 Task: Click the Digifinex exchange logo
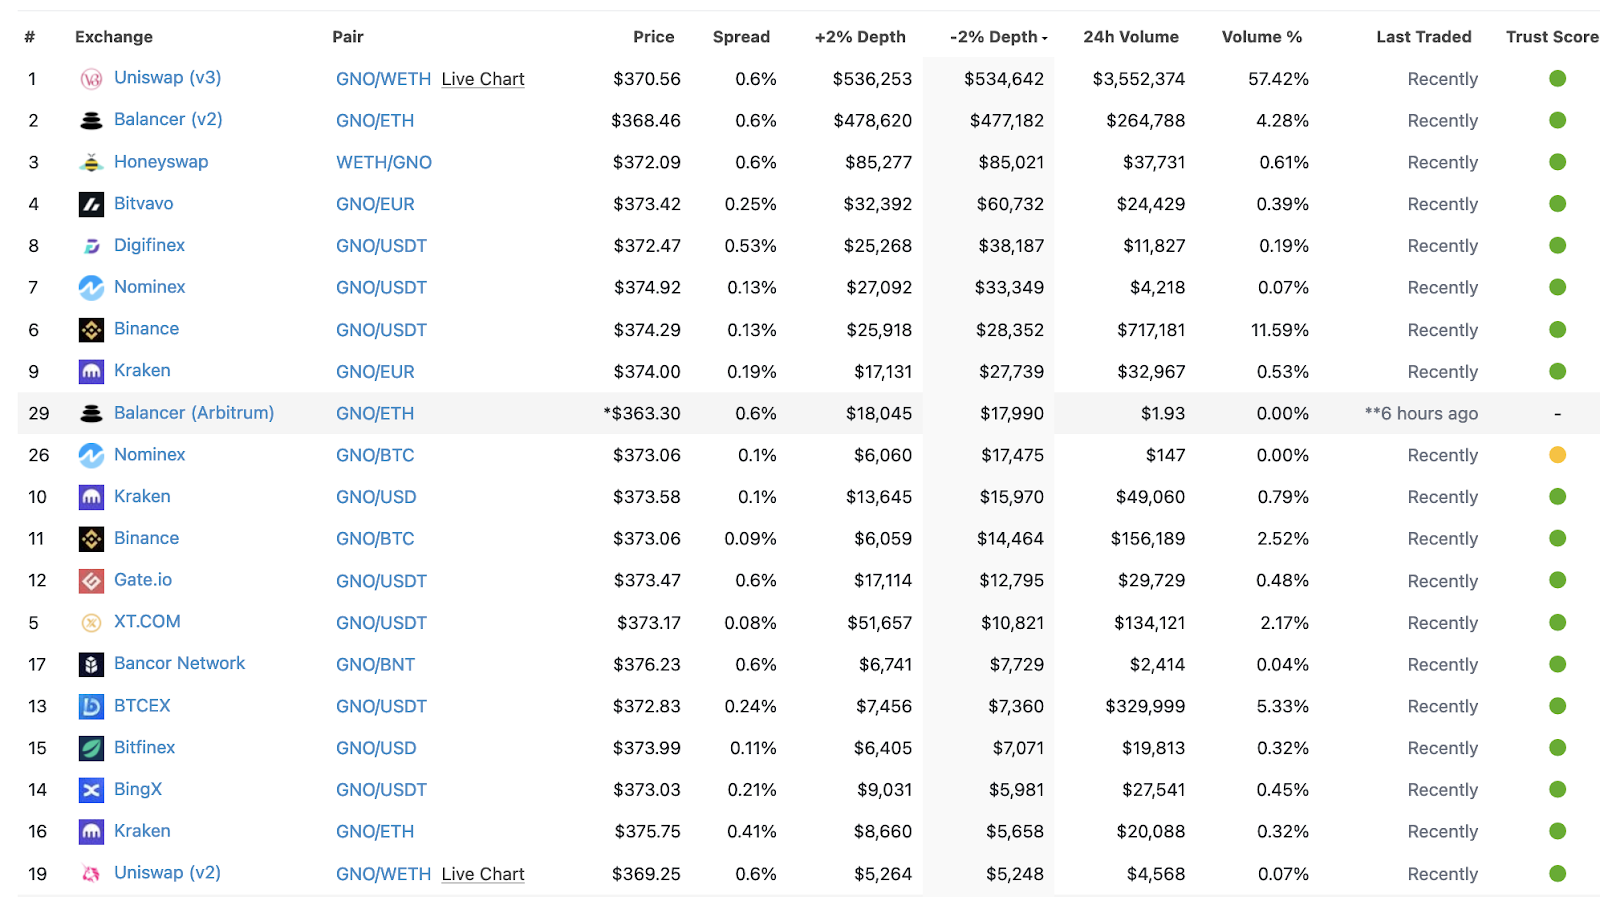pyautogui.click(x=91, y=246)
